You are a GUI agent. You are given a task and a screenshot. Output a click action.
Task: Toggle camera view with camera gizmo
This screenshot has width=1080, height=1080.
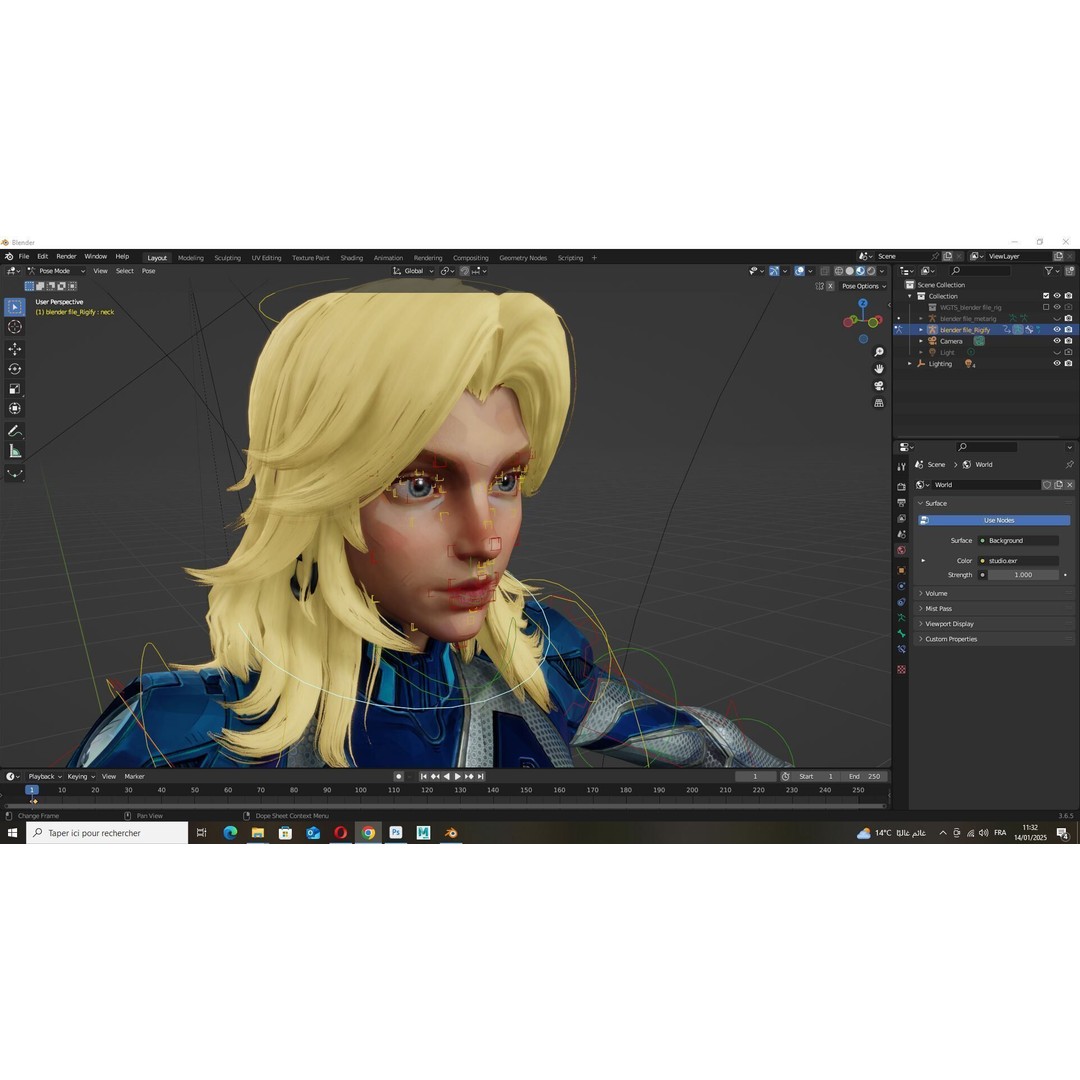(x=879, y=386)
